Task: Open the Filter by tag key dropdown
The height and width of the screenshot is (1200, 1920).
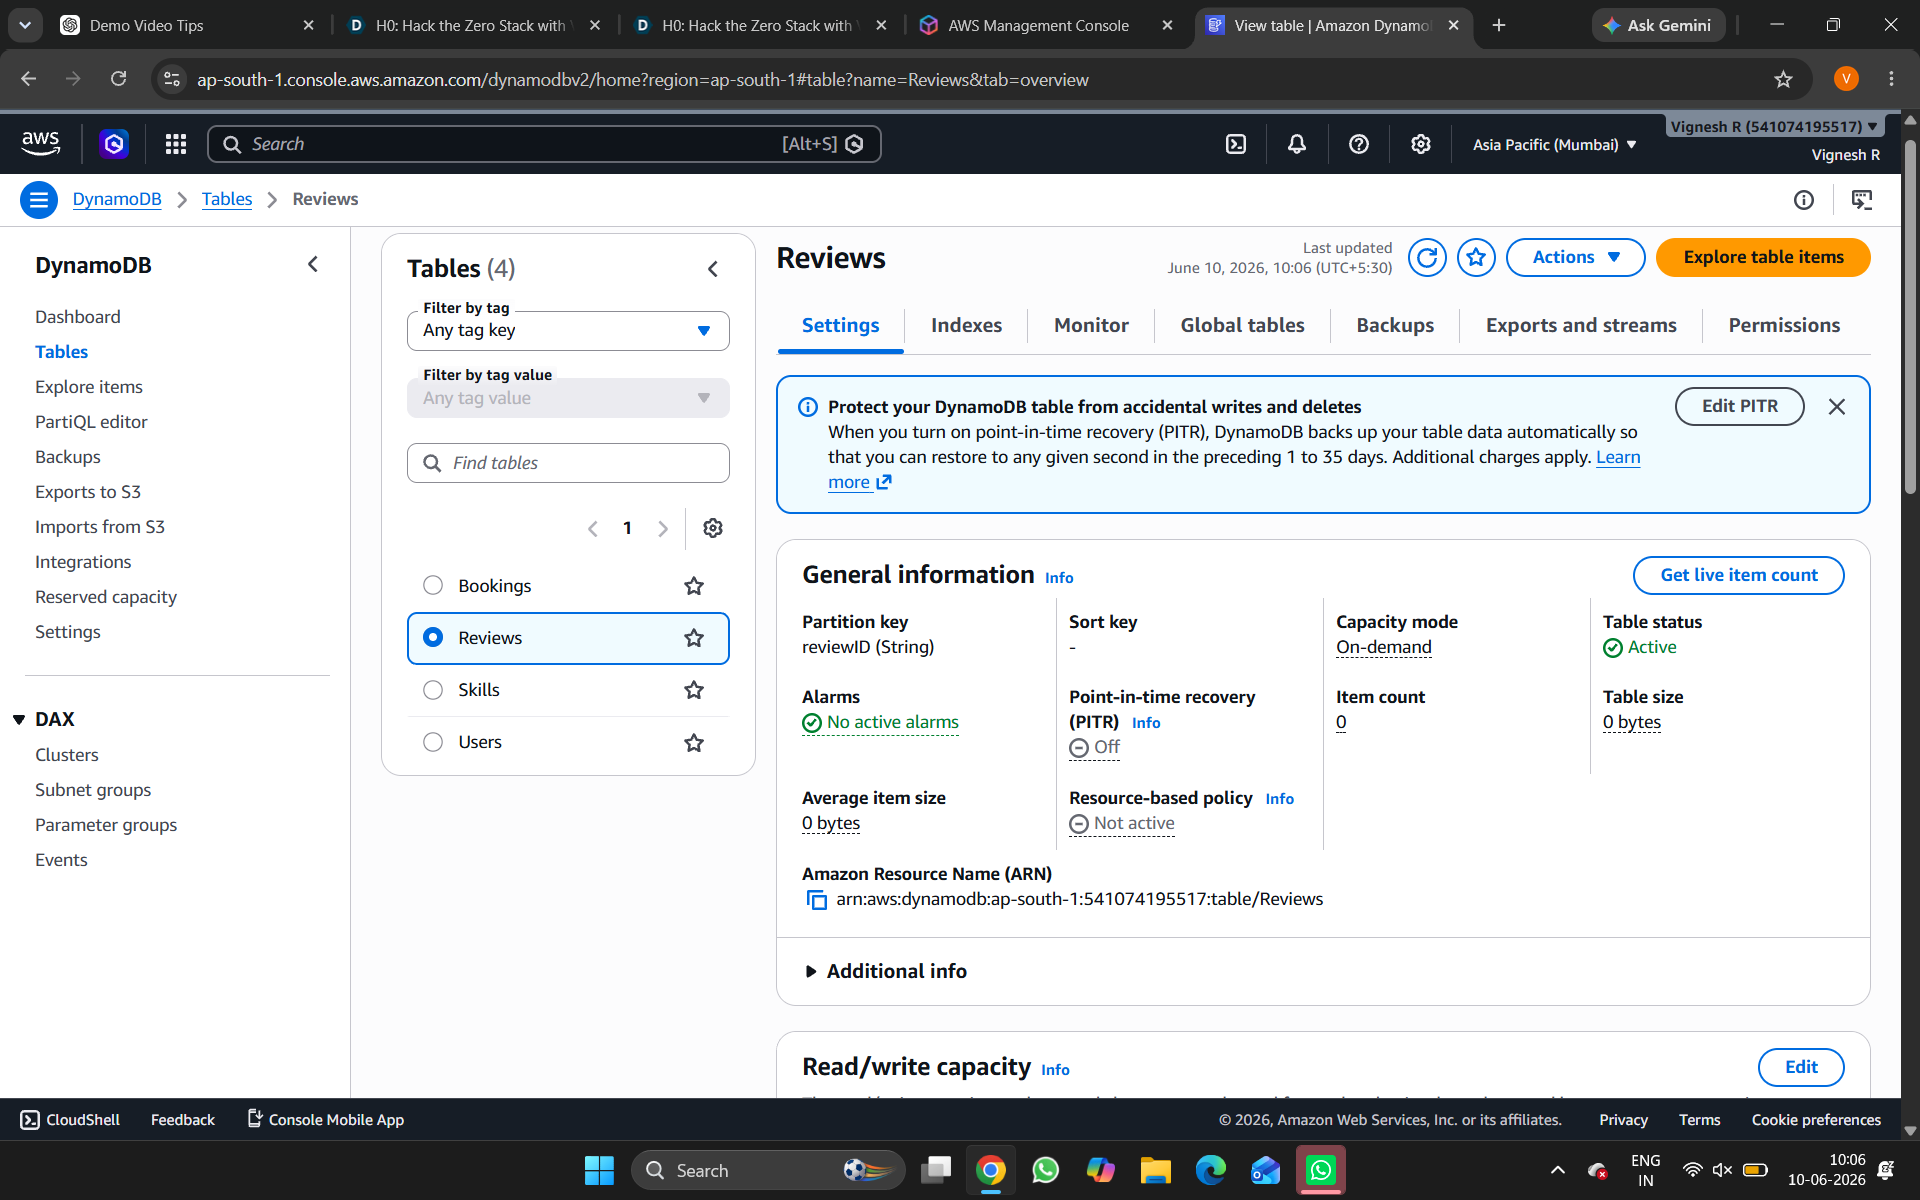Action: (x=568, y=331)
